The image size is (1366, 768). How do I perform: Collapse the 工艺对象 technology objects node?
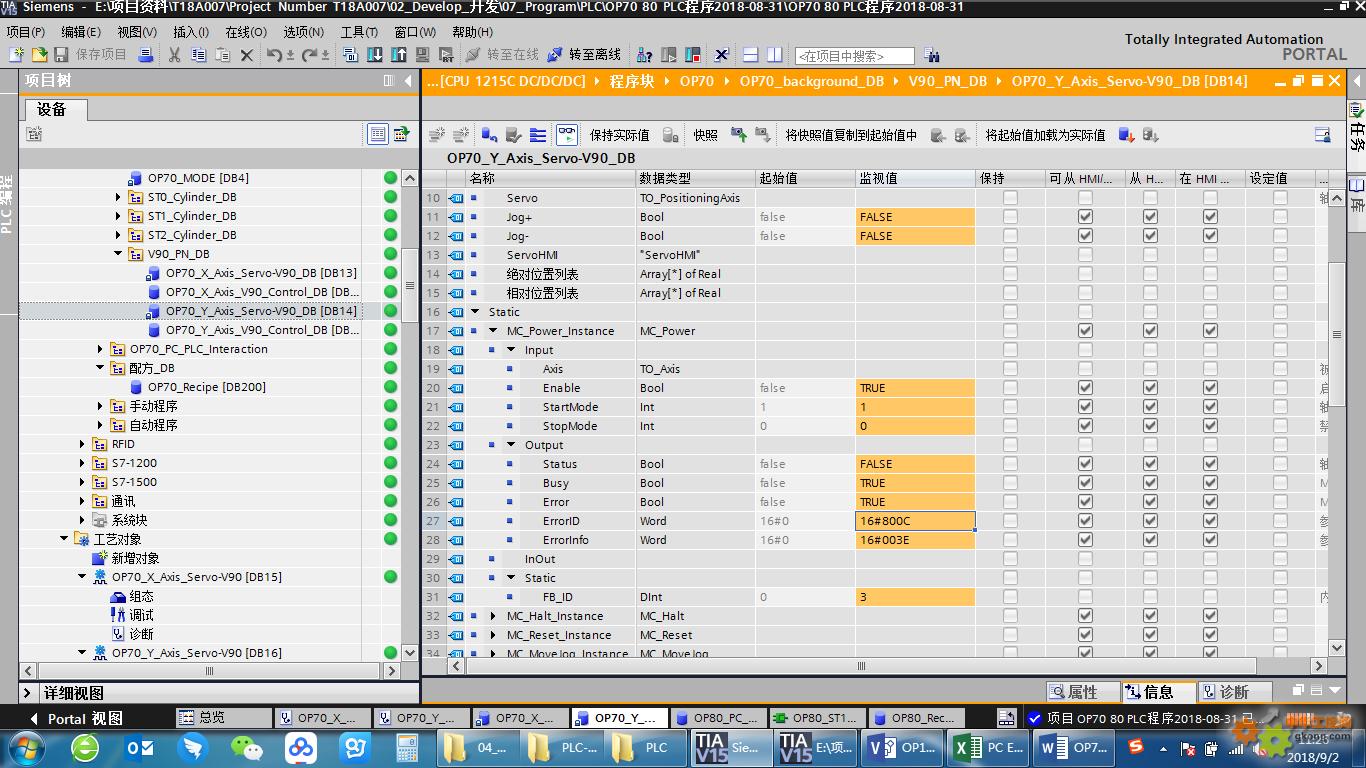click(64, 539)
